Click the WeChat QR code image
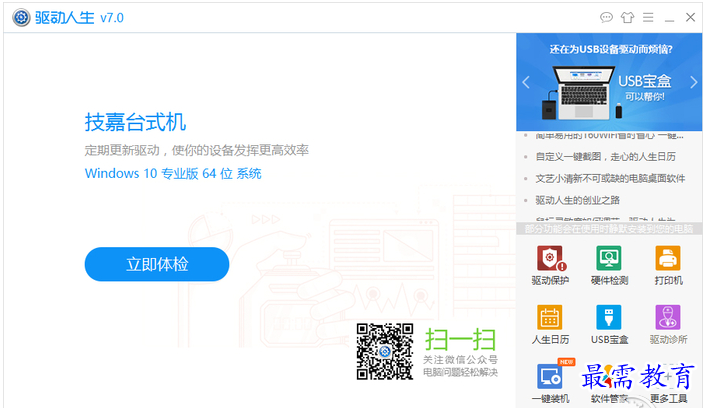The width and height of the screenshot is (703, 408). coord(385,352)
